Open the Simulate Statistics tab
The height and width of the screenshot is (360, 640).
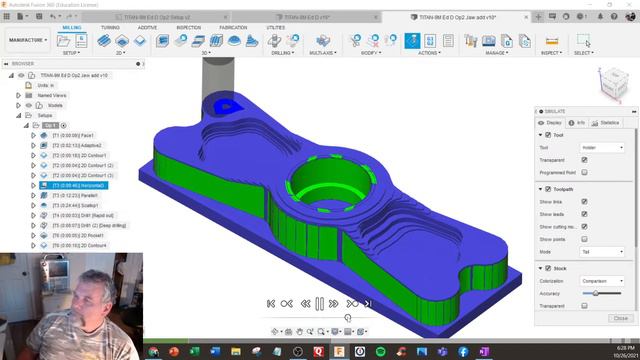606,123
